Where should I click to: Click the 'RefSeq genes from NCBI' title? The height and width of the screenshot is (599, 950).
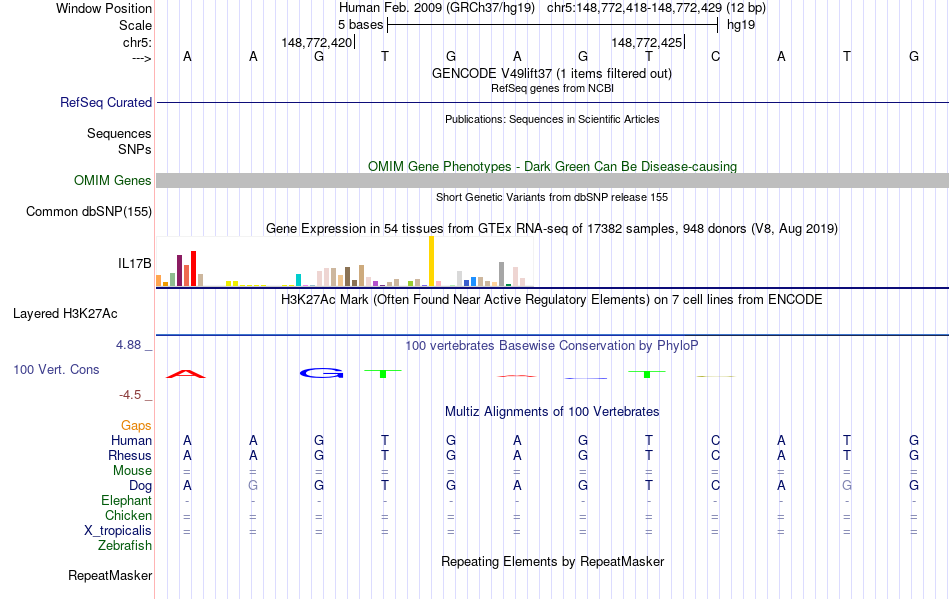click(552, 88)
